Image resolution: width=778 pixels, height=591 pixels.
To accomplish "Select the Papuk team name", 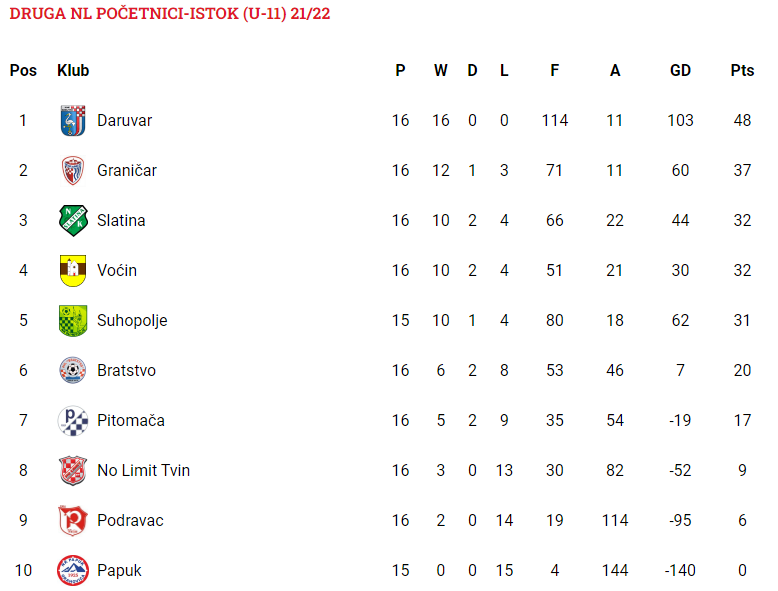I will click(119, 571).
